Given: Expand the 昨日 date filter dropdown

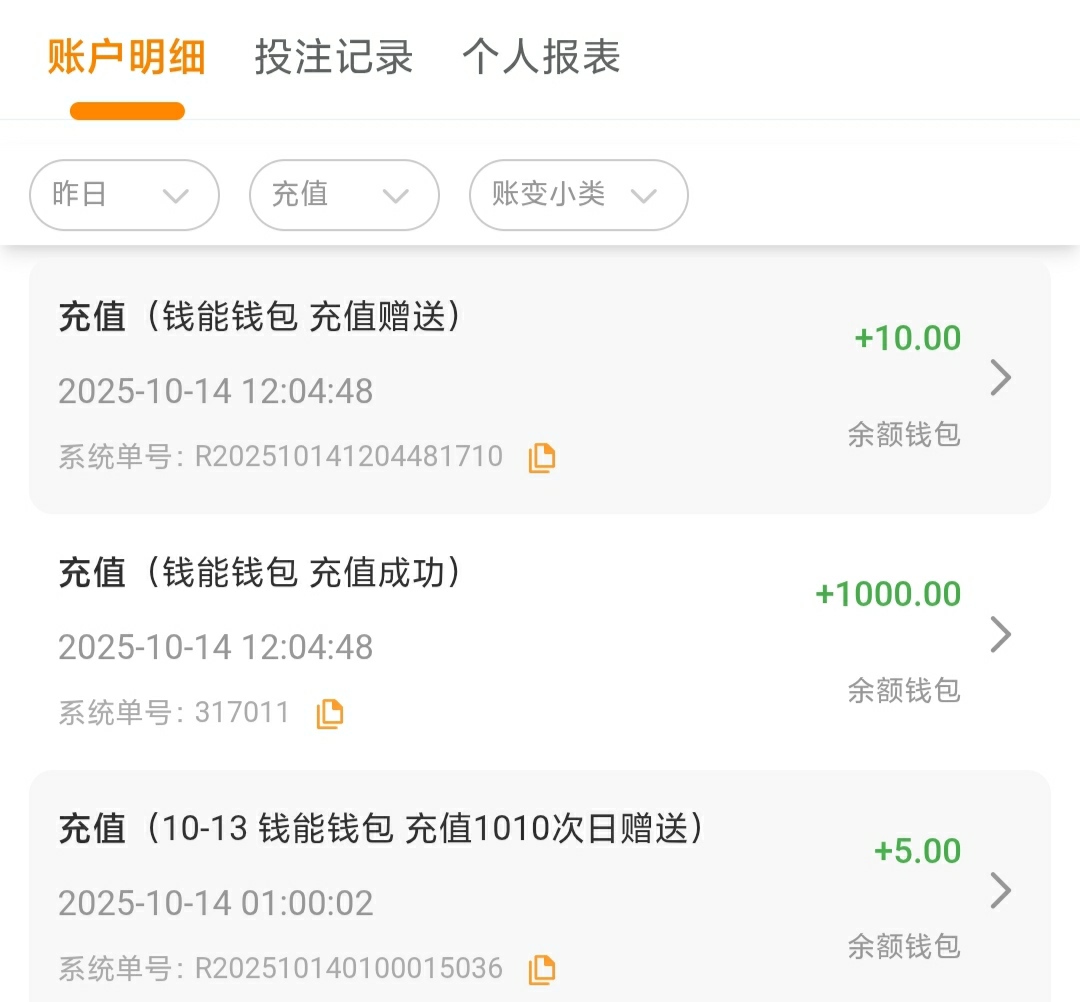Looking at the screenshot, I should [124, 195].
